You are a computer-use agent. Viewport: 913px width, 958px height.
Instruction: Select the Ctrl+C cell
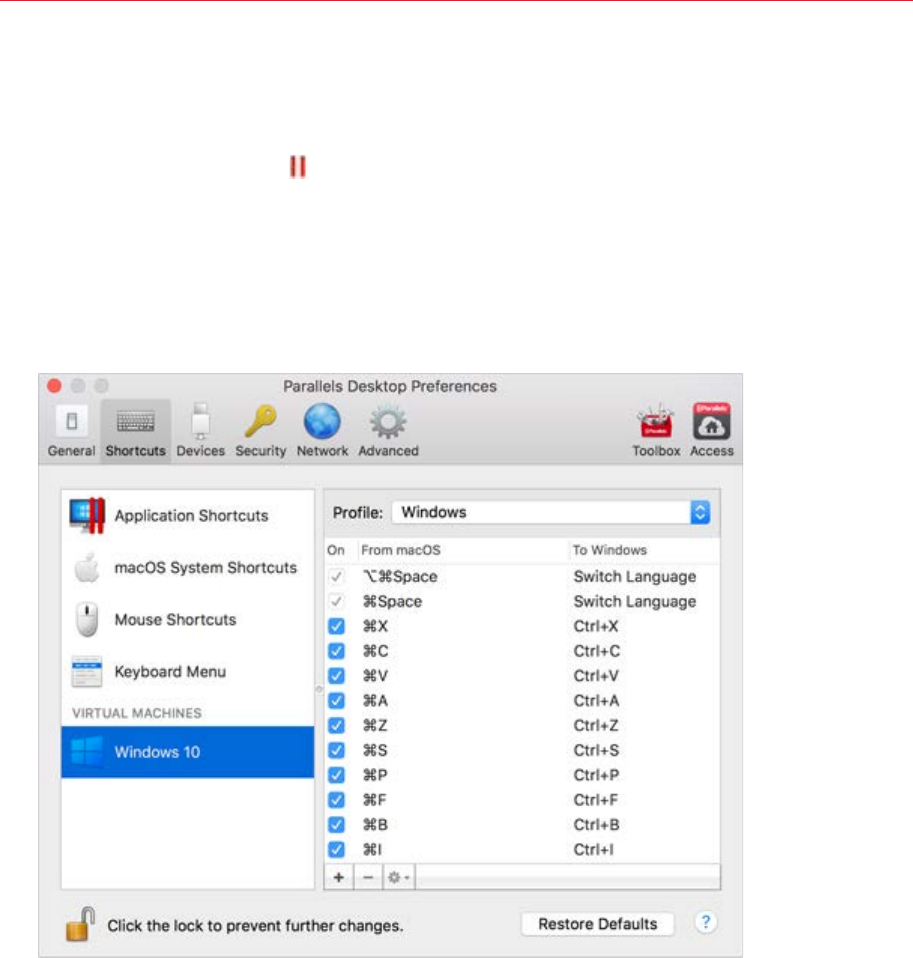596,651
